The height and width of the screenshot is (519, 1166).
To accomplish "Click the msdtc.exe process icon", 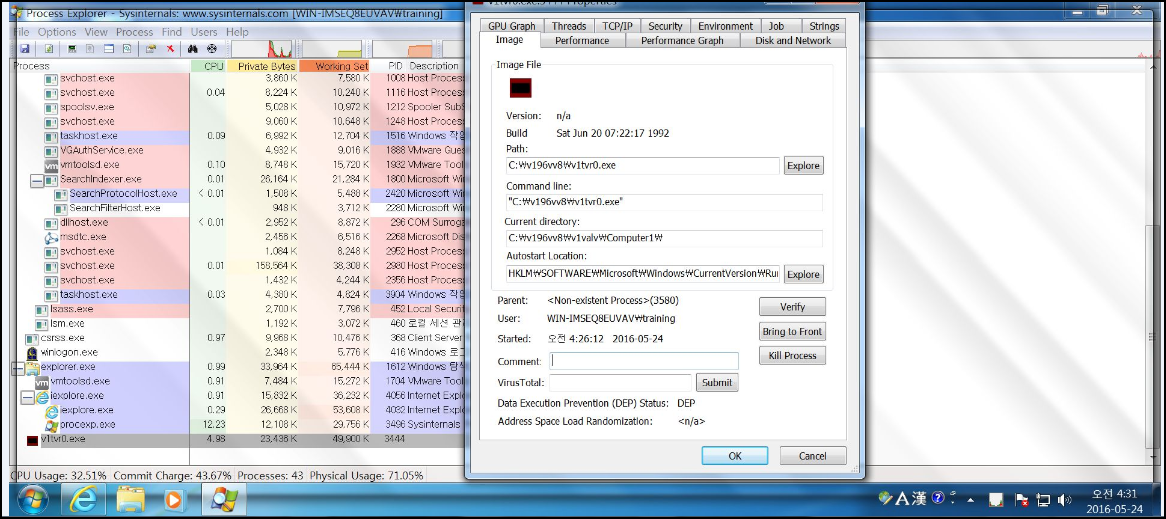I will (51, 237).
